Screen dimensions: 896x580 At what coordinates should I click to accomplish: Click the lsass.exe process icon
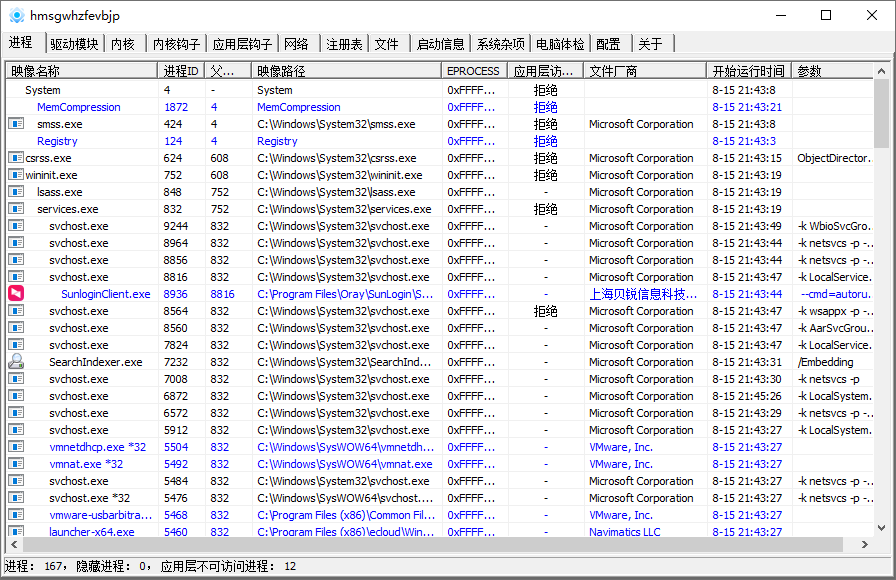[16, 192]
